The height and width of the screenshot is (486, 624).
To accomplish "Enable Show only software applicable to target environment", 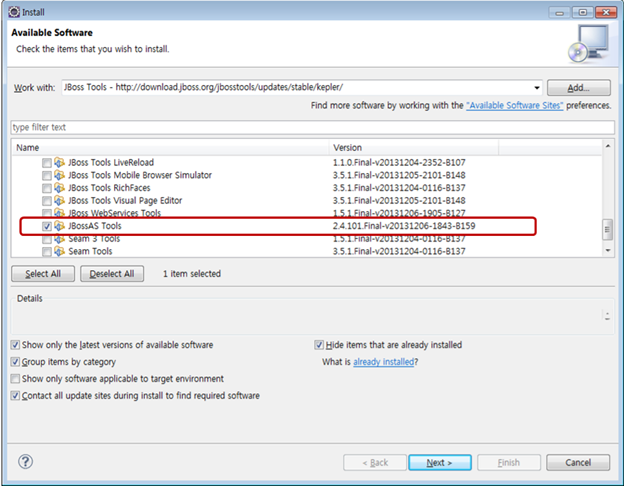I will [15, 379].
